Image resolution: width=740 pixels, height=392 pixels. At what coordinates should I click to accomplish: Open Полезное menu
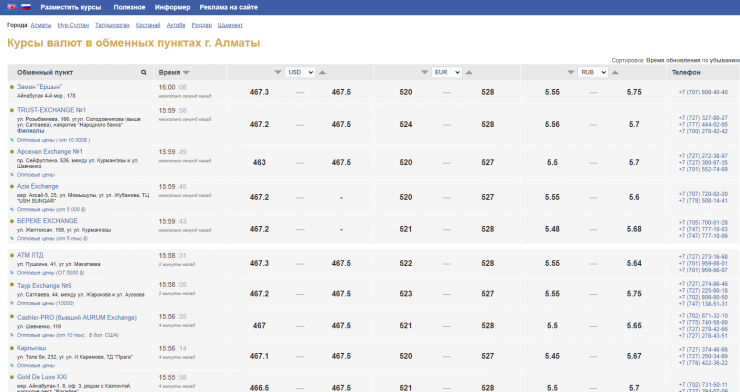click(129, 7)
